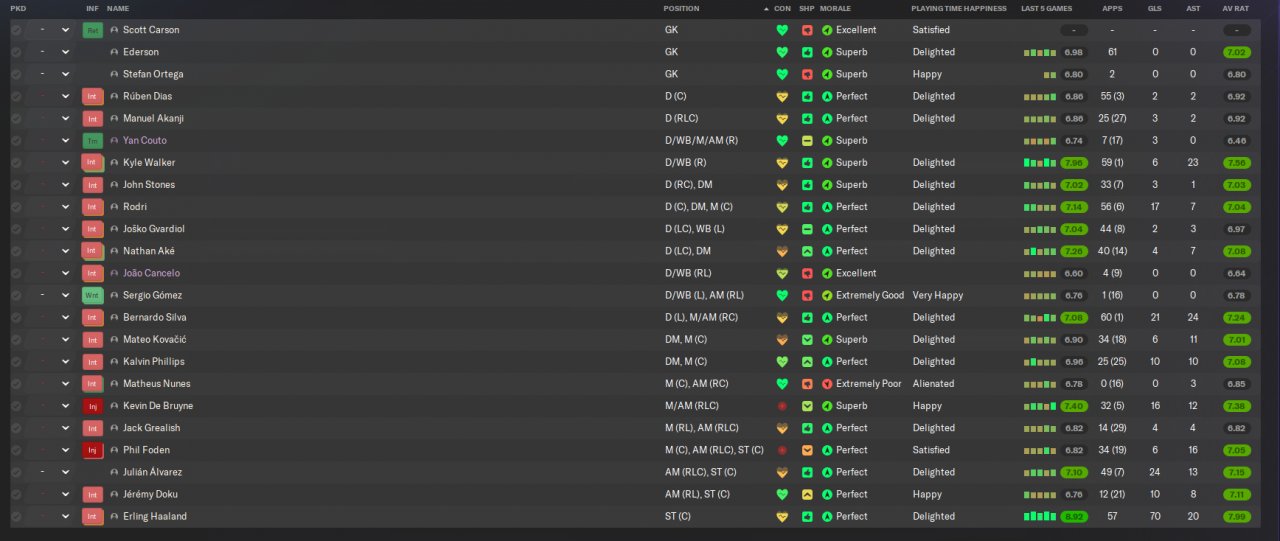Open the role dropdown for Julián Álvarez
This screenshot has height=541, width=1280.
click(54, 472)
